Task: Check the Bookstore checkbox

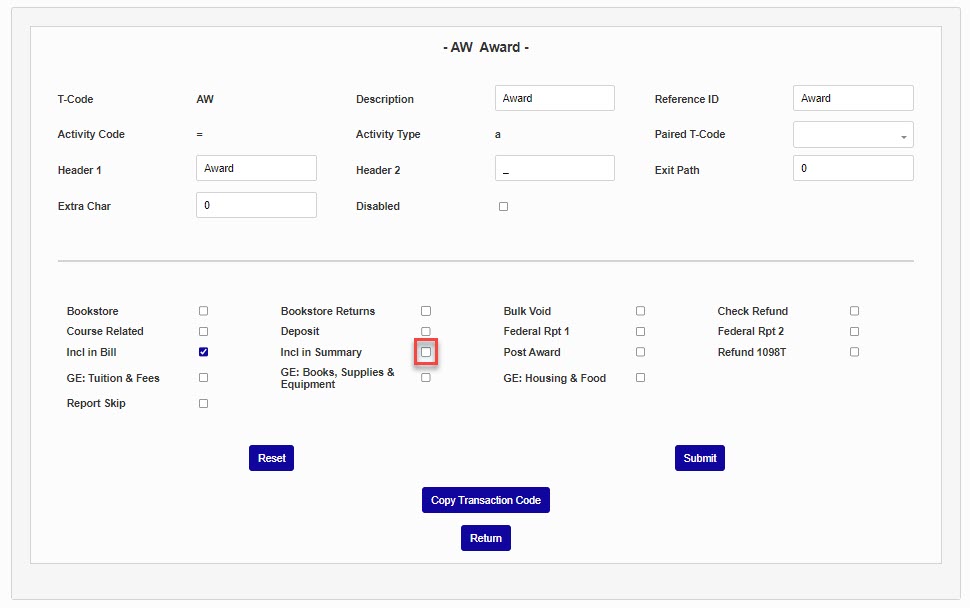Action: (x=204, y=311)
